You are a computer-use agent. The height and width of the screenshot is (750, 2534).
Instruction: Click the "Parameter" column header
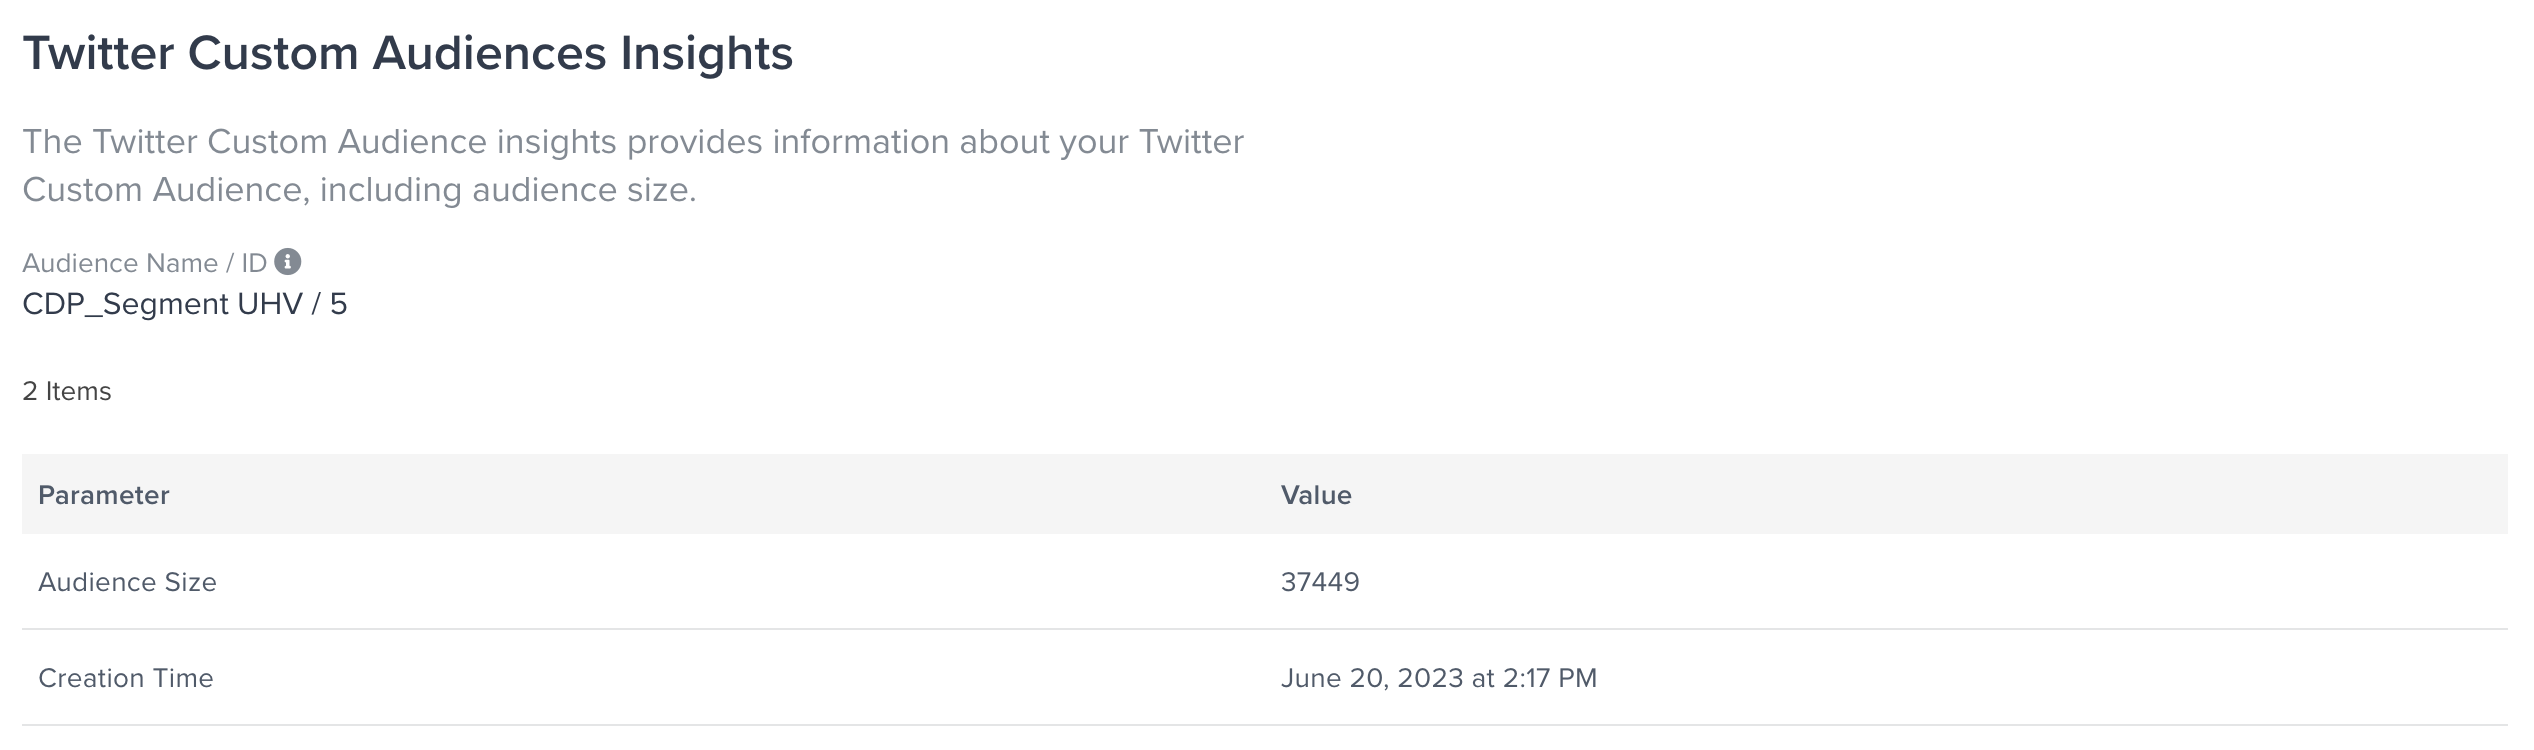coord(104,495)
